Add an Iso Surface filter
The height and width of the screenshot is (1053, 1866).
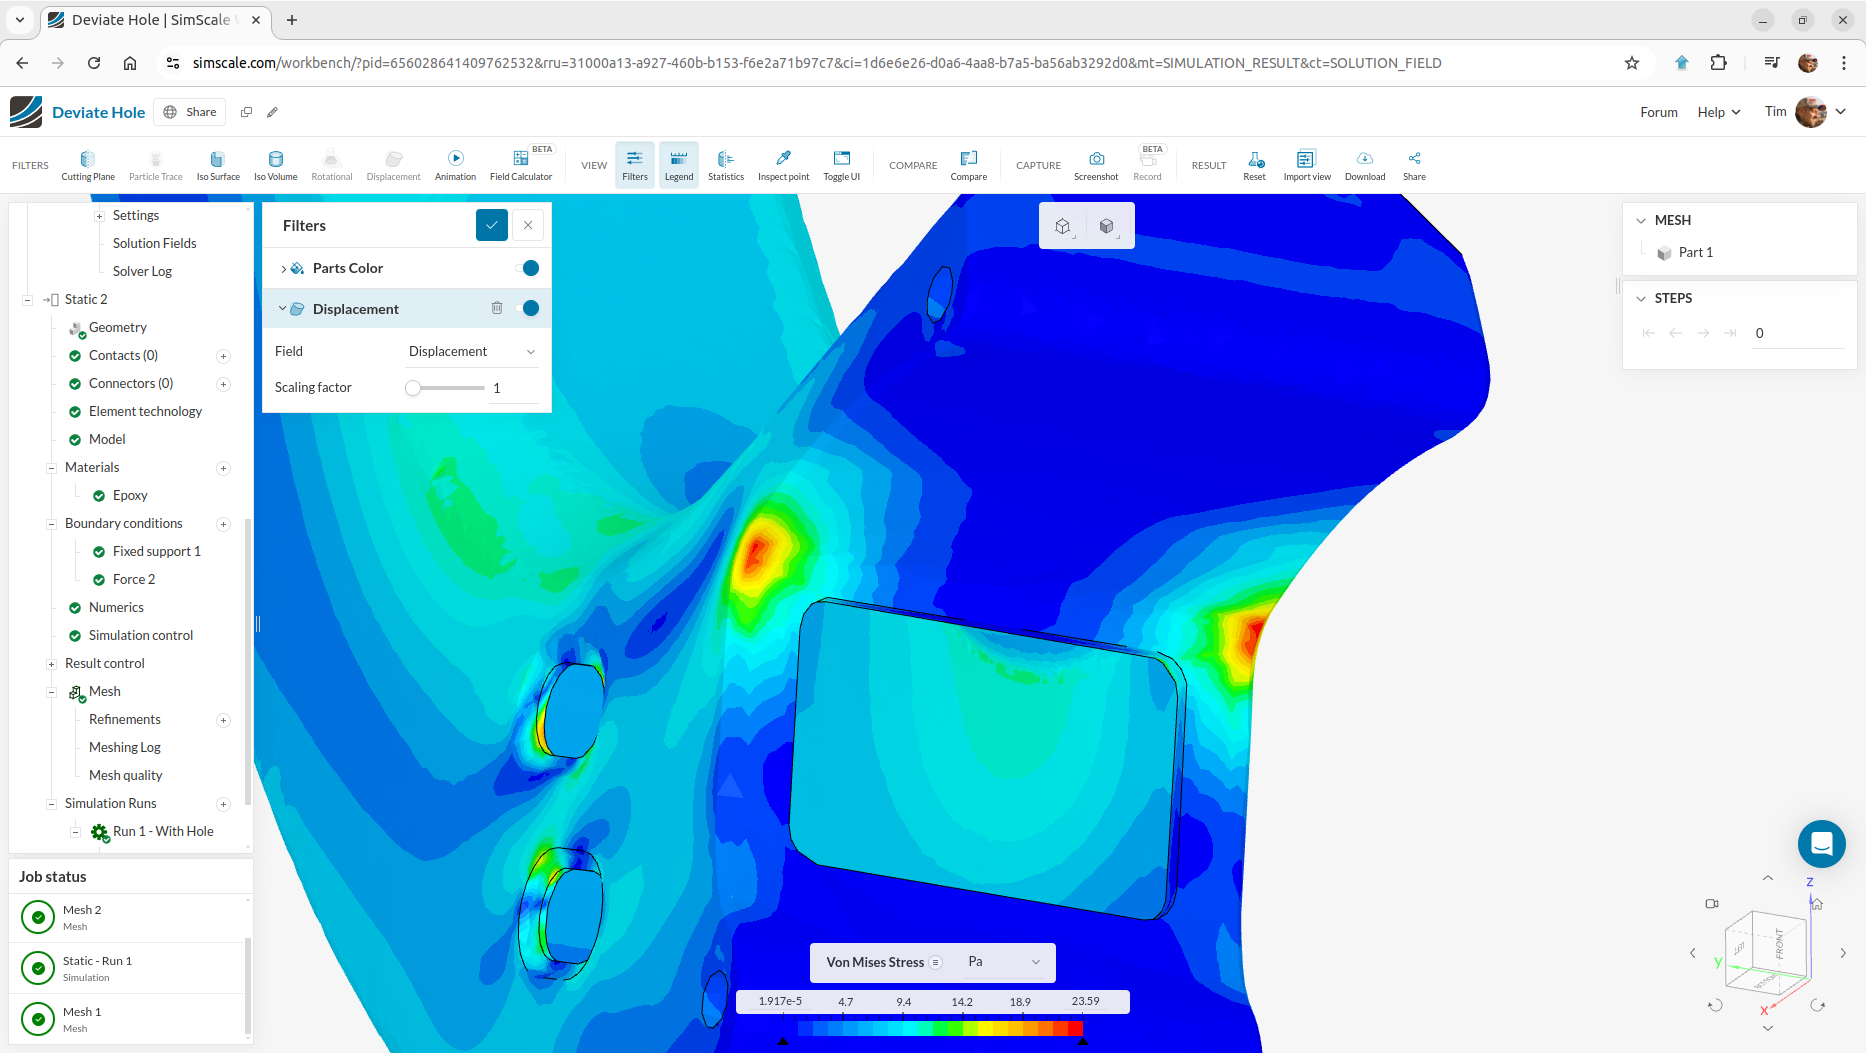[x=218, y=165]
